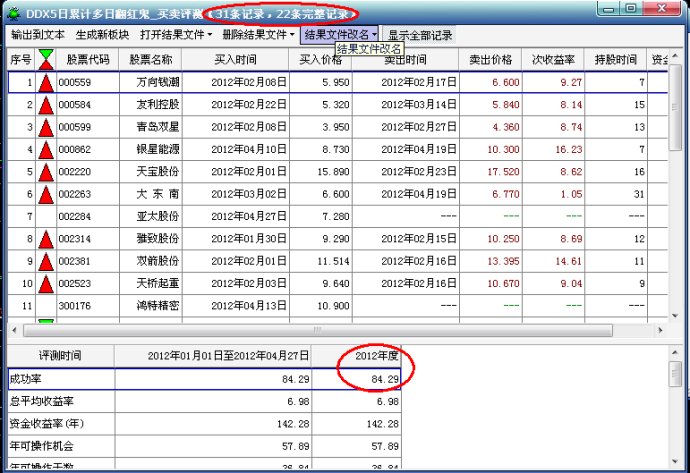Select the 鸿特精密 stock name cell
690x473 pixels.
click(150, 306)
